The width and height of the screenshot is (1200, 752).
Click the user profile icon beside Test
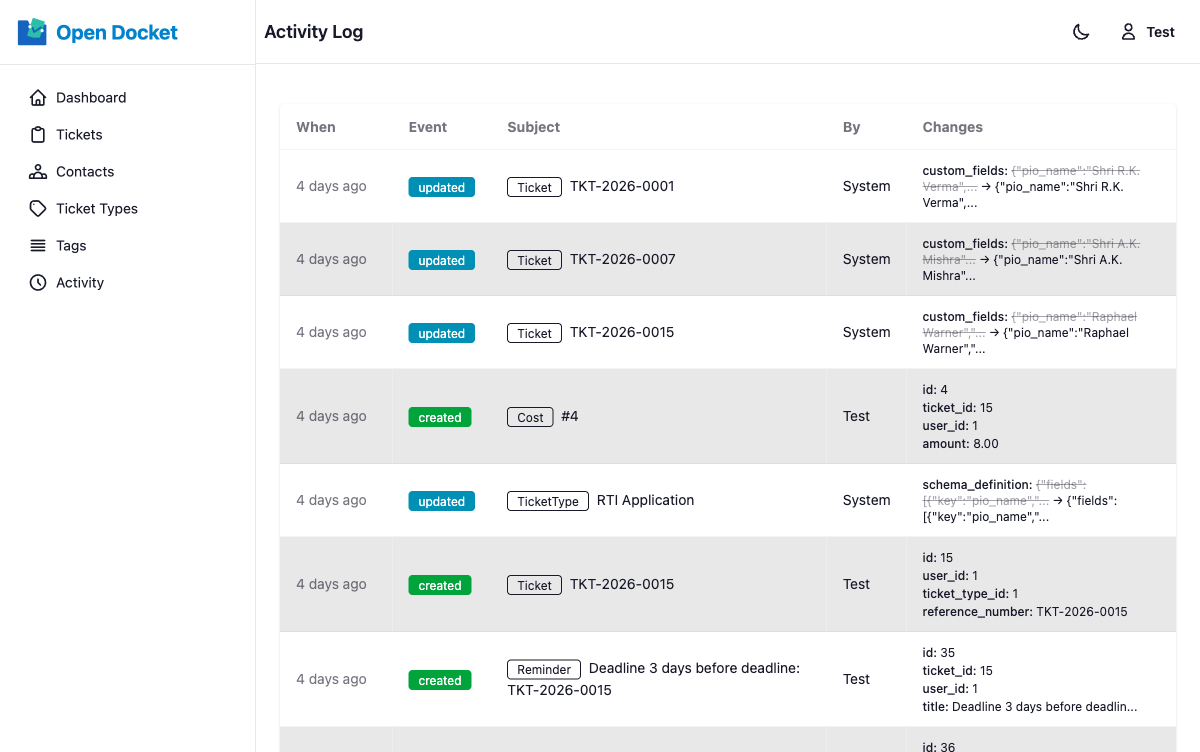pyautogui.click(x=1128, y=31)
